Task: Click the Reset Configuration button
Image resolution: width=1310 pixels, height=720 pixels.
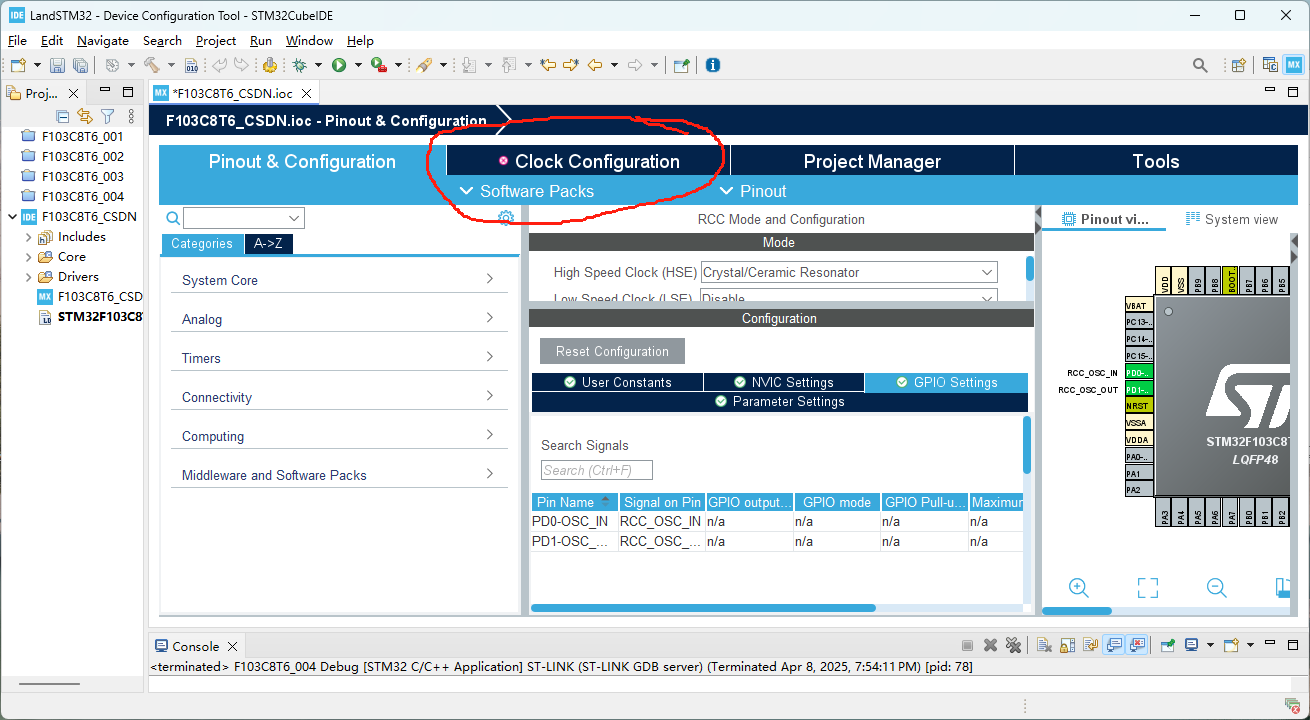Action: 612,351
